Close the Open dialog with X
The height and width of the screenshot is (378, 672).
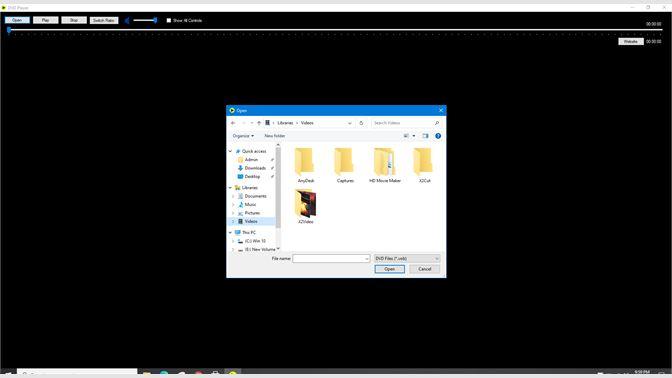point(441,111)
